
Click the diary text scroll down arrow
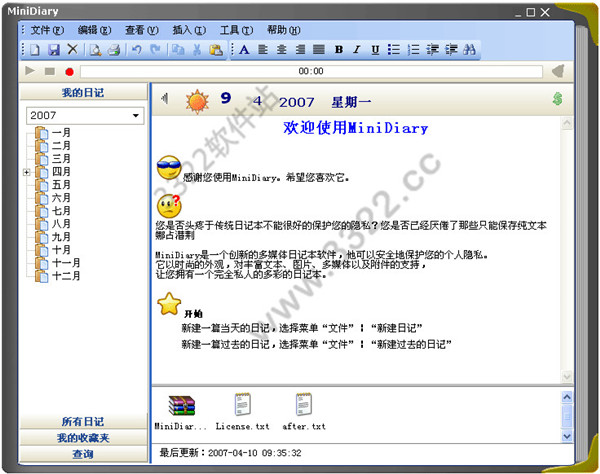coord(567,376)
